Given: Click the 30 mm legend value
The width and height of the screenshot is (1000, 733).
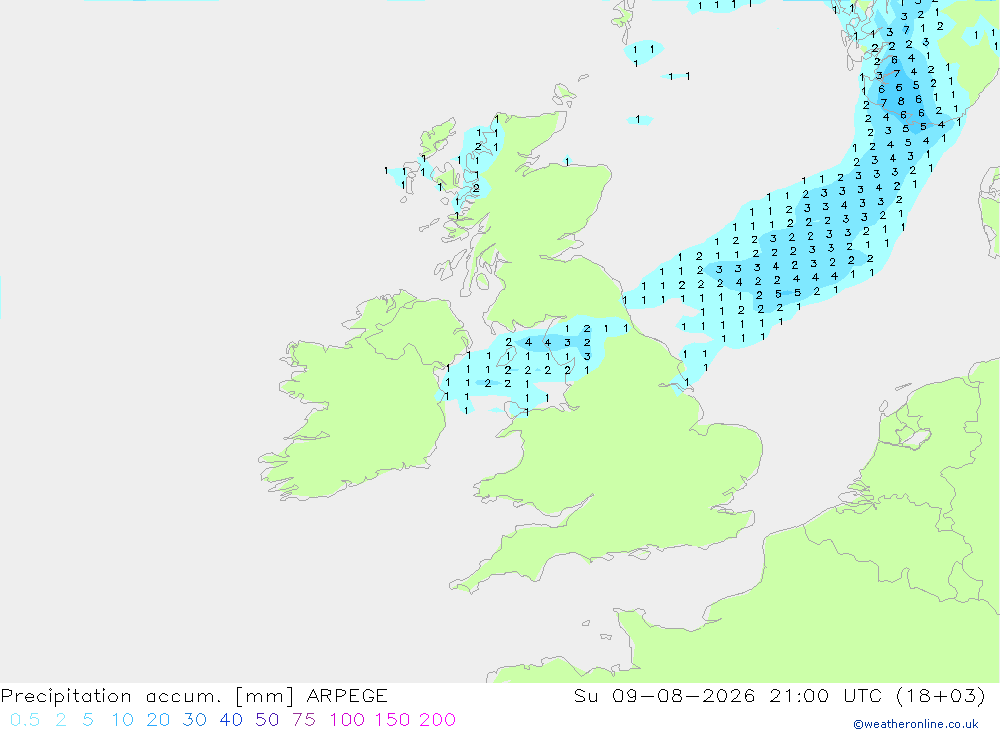Looking at the screenshot, I should point(195,720).
